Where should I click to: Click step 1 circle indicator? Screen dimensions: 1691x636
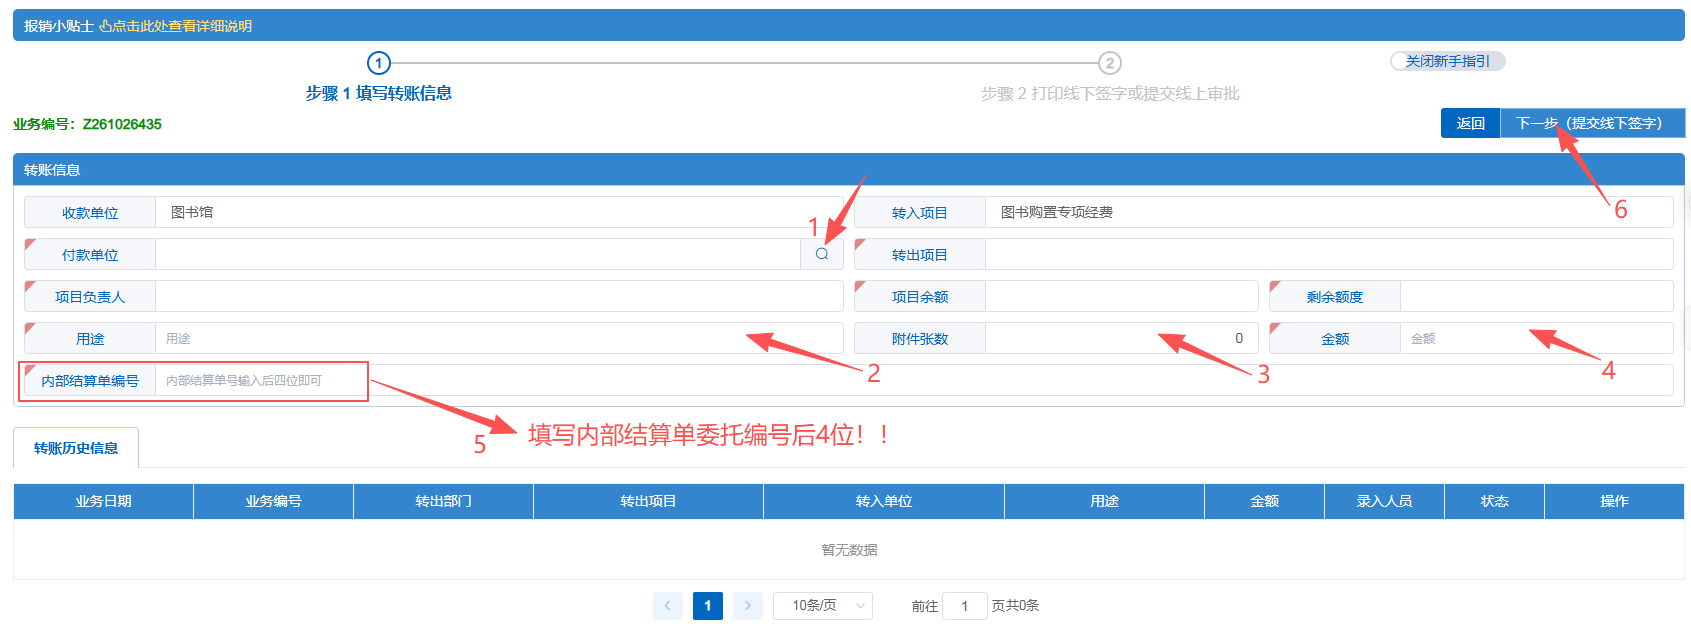coord(379,63)
